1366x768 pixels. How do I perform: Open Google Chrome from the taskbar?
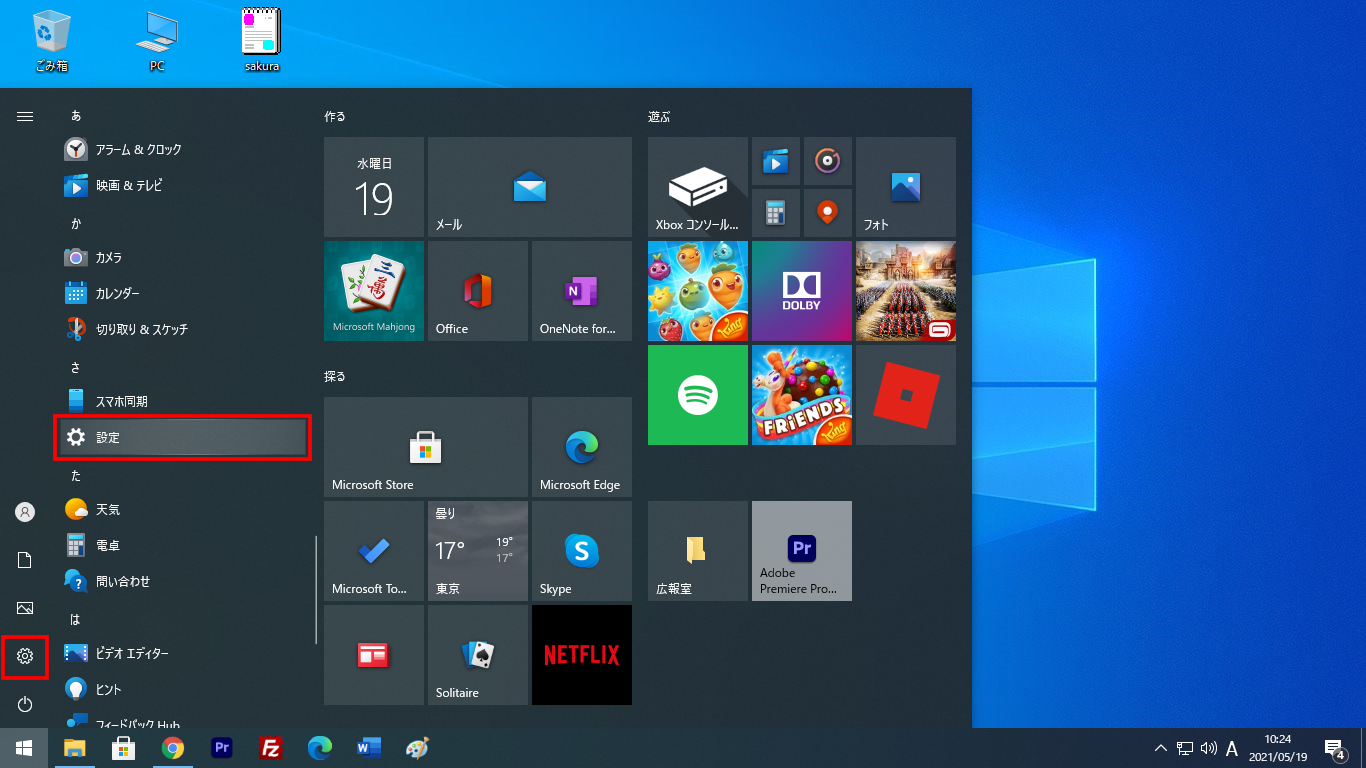click(173, 748)
